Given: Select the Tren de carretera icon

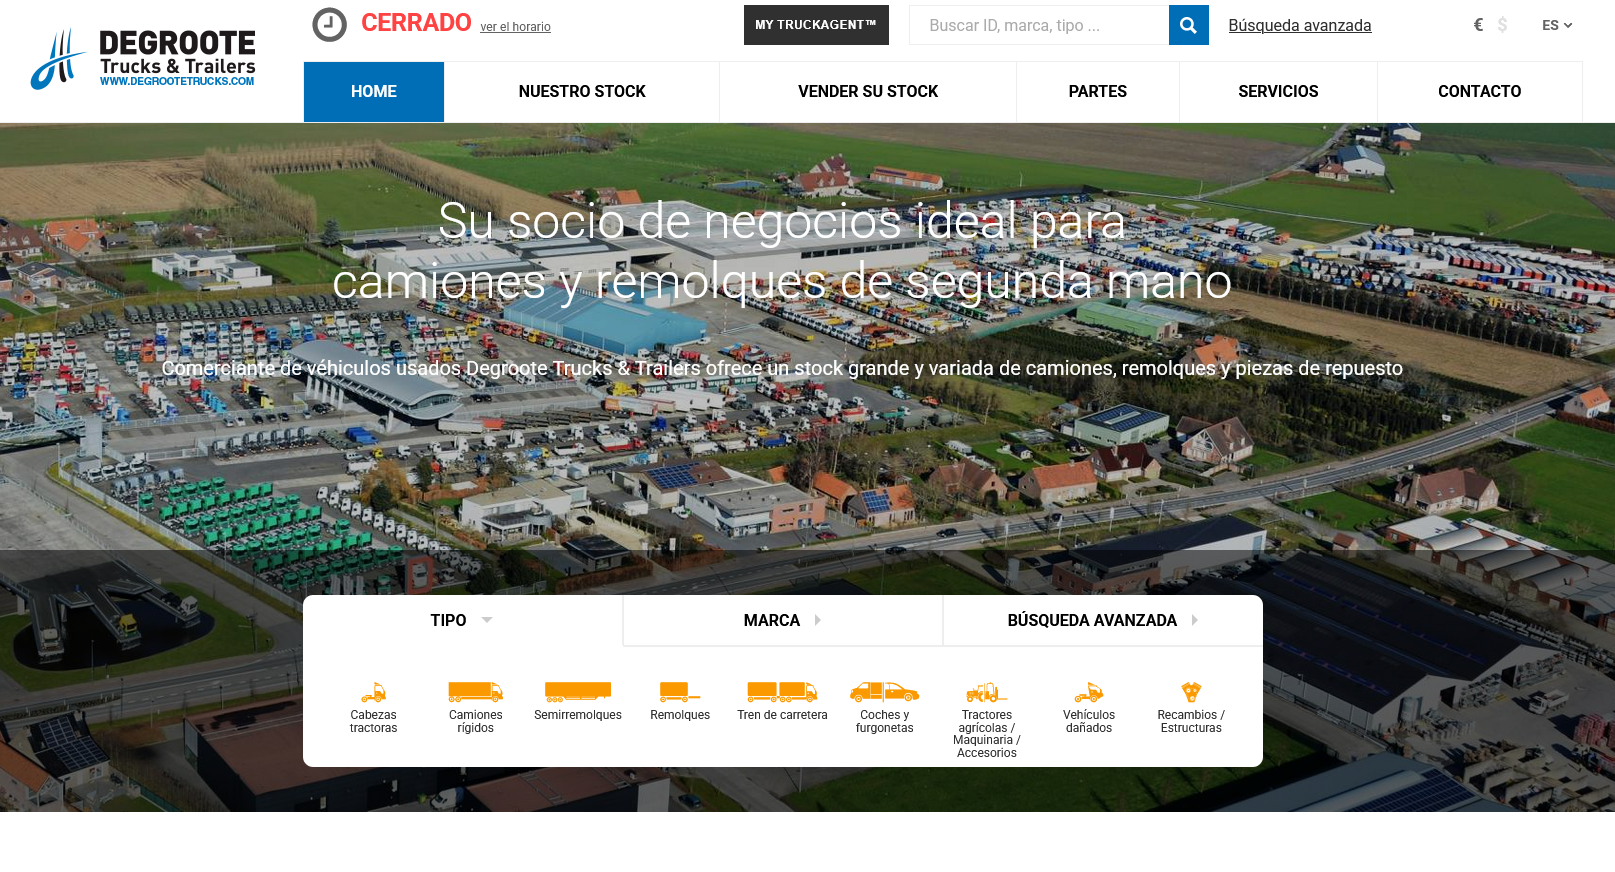Looking at the screenshot, I should tap(782, 692).
